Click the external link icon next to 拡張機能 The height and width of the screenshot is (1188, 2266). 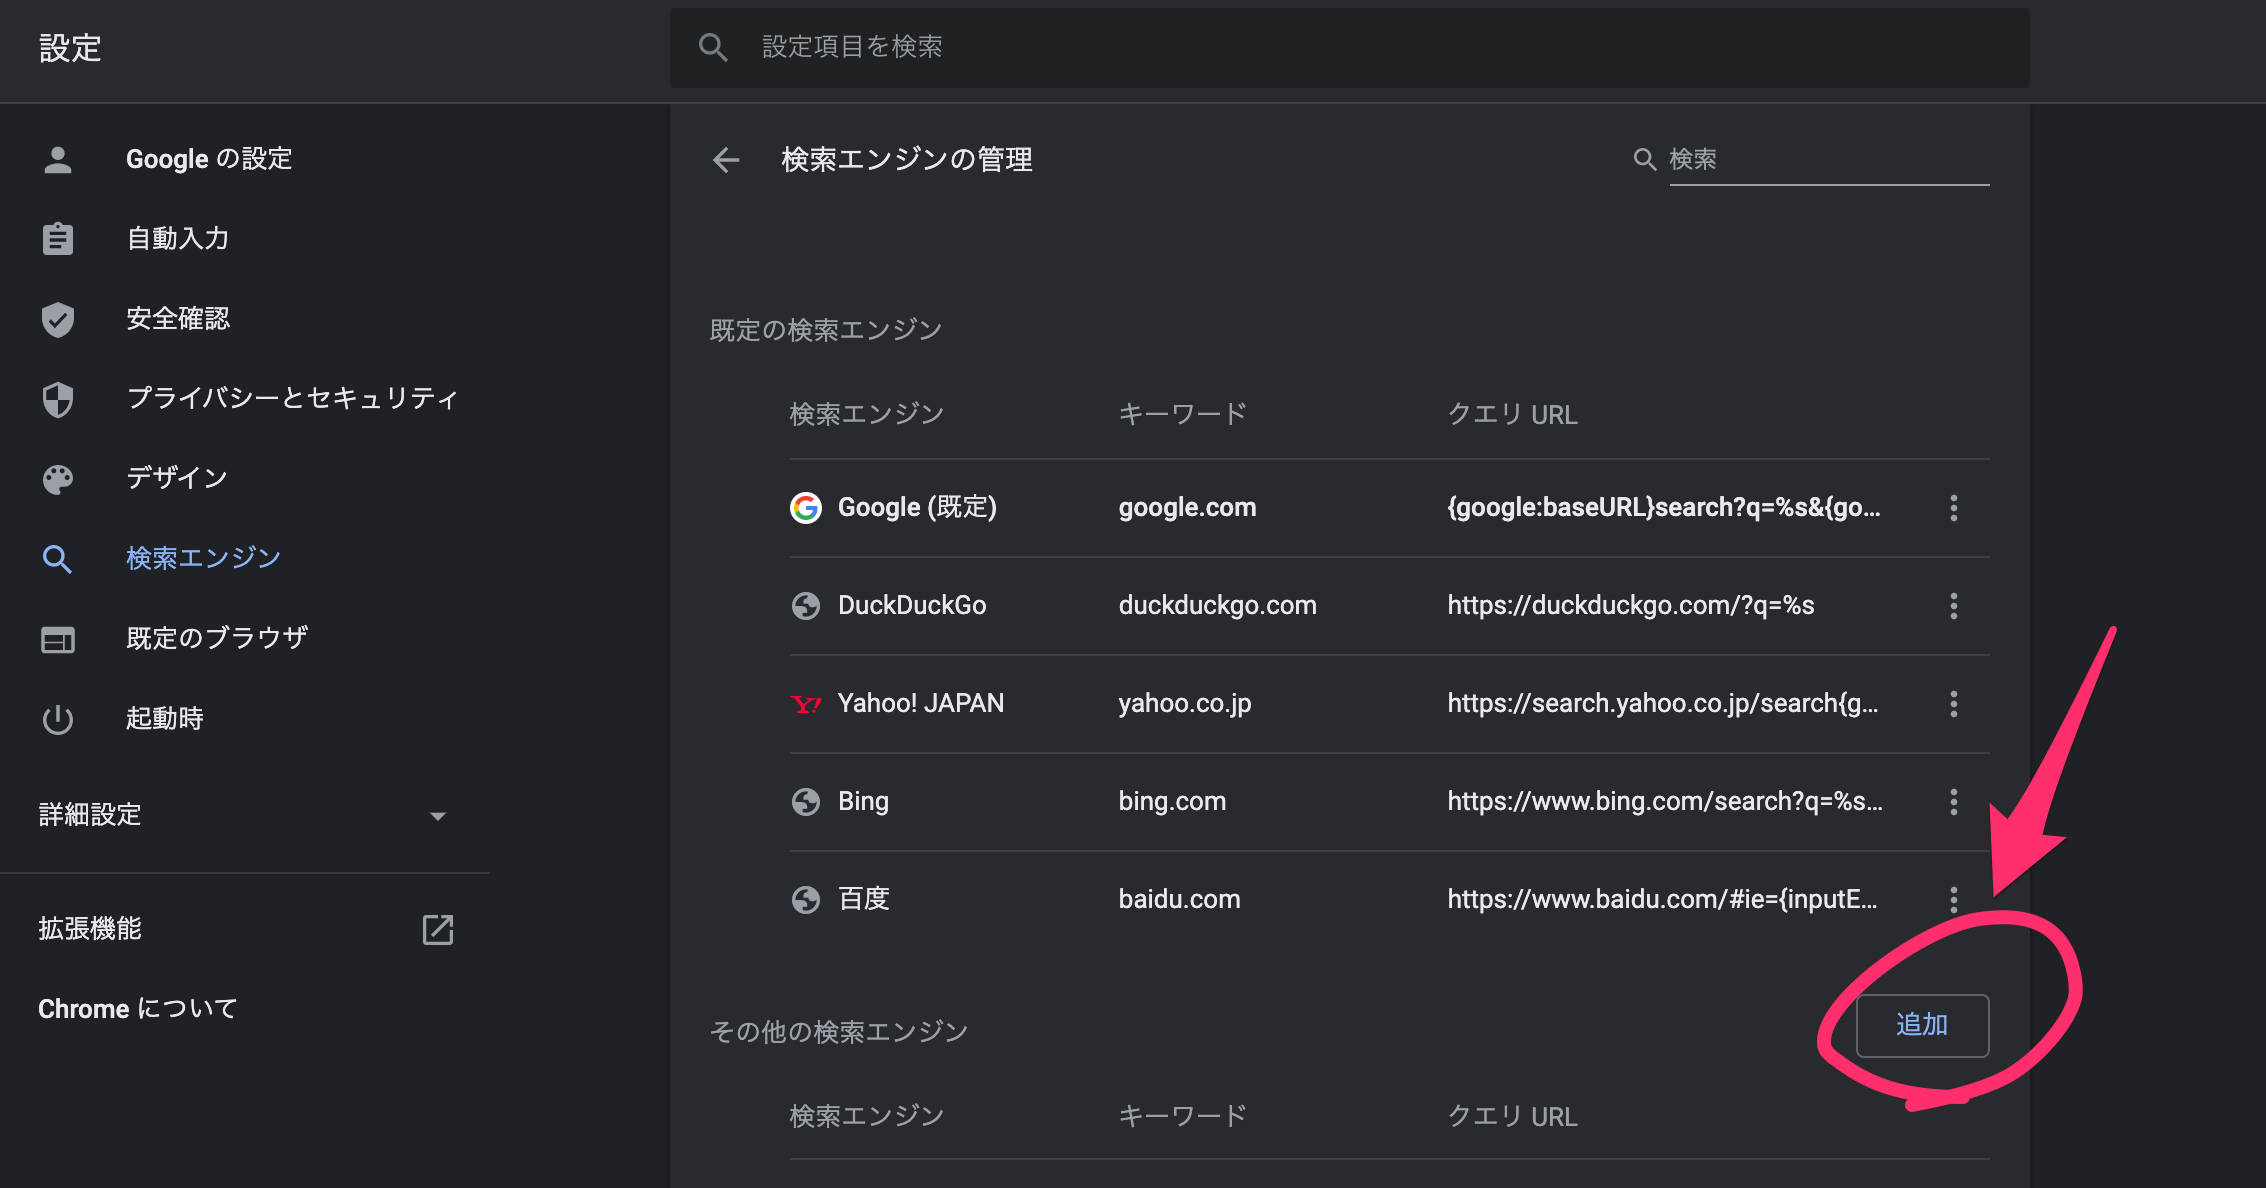tap(438, 929)
